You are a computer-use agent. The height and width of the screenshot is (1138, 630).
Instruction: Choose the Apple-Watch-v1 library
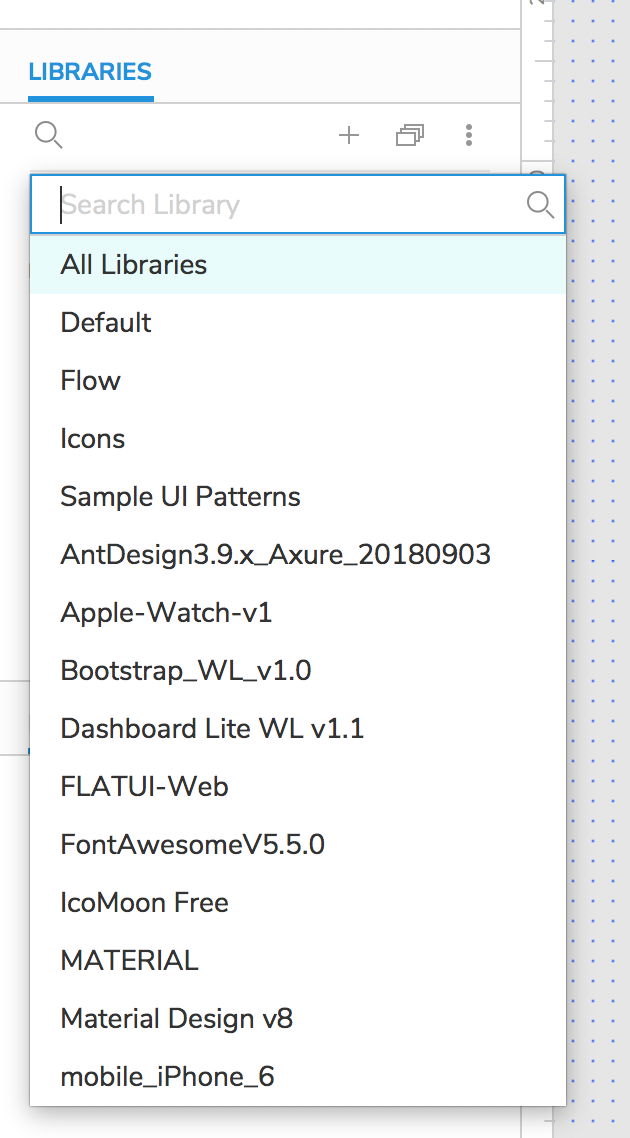298,613
